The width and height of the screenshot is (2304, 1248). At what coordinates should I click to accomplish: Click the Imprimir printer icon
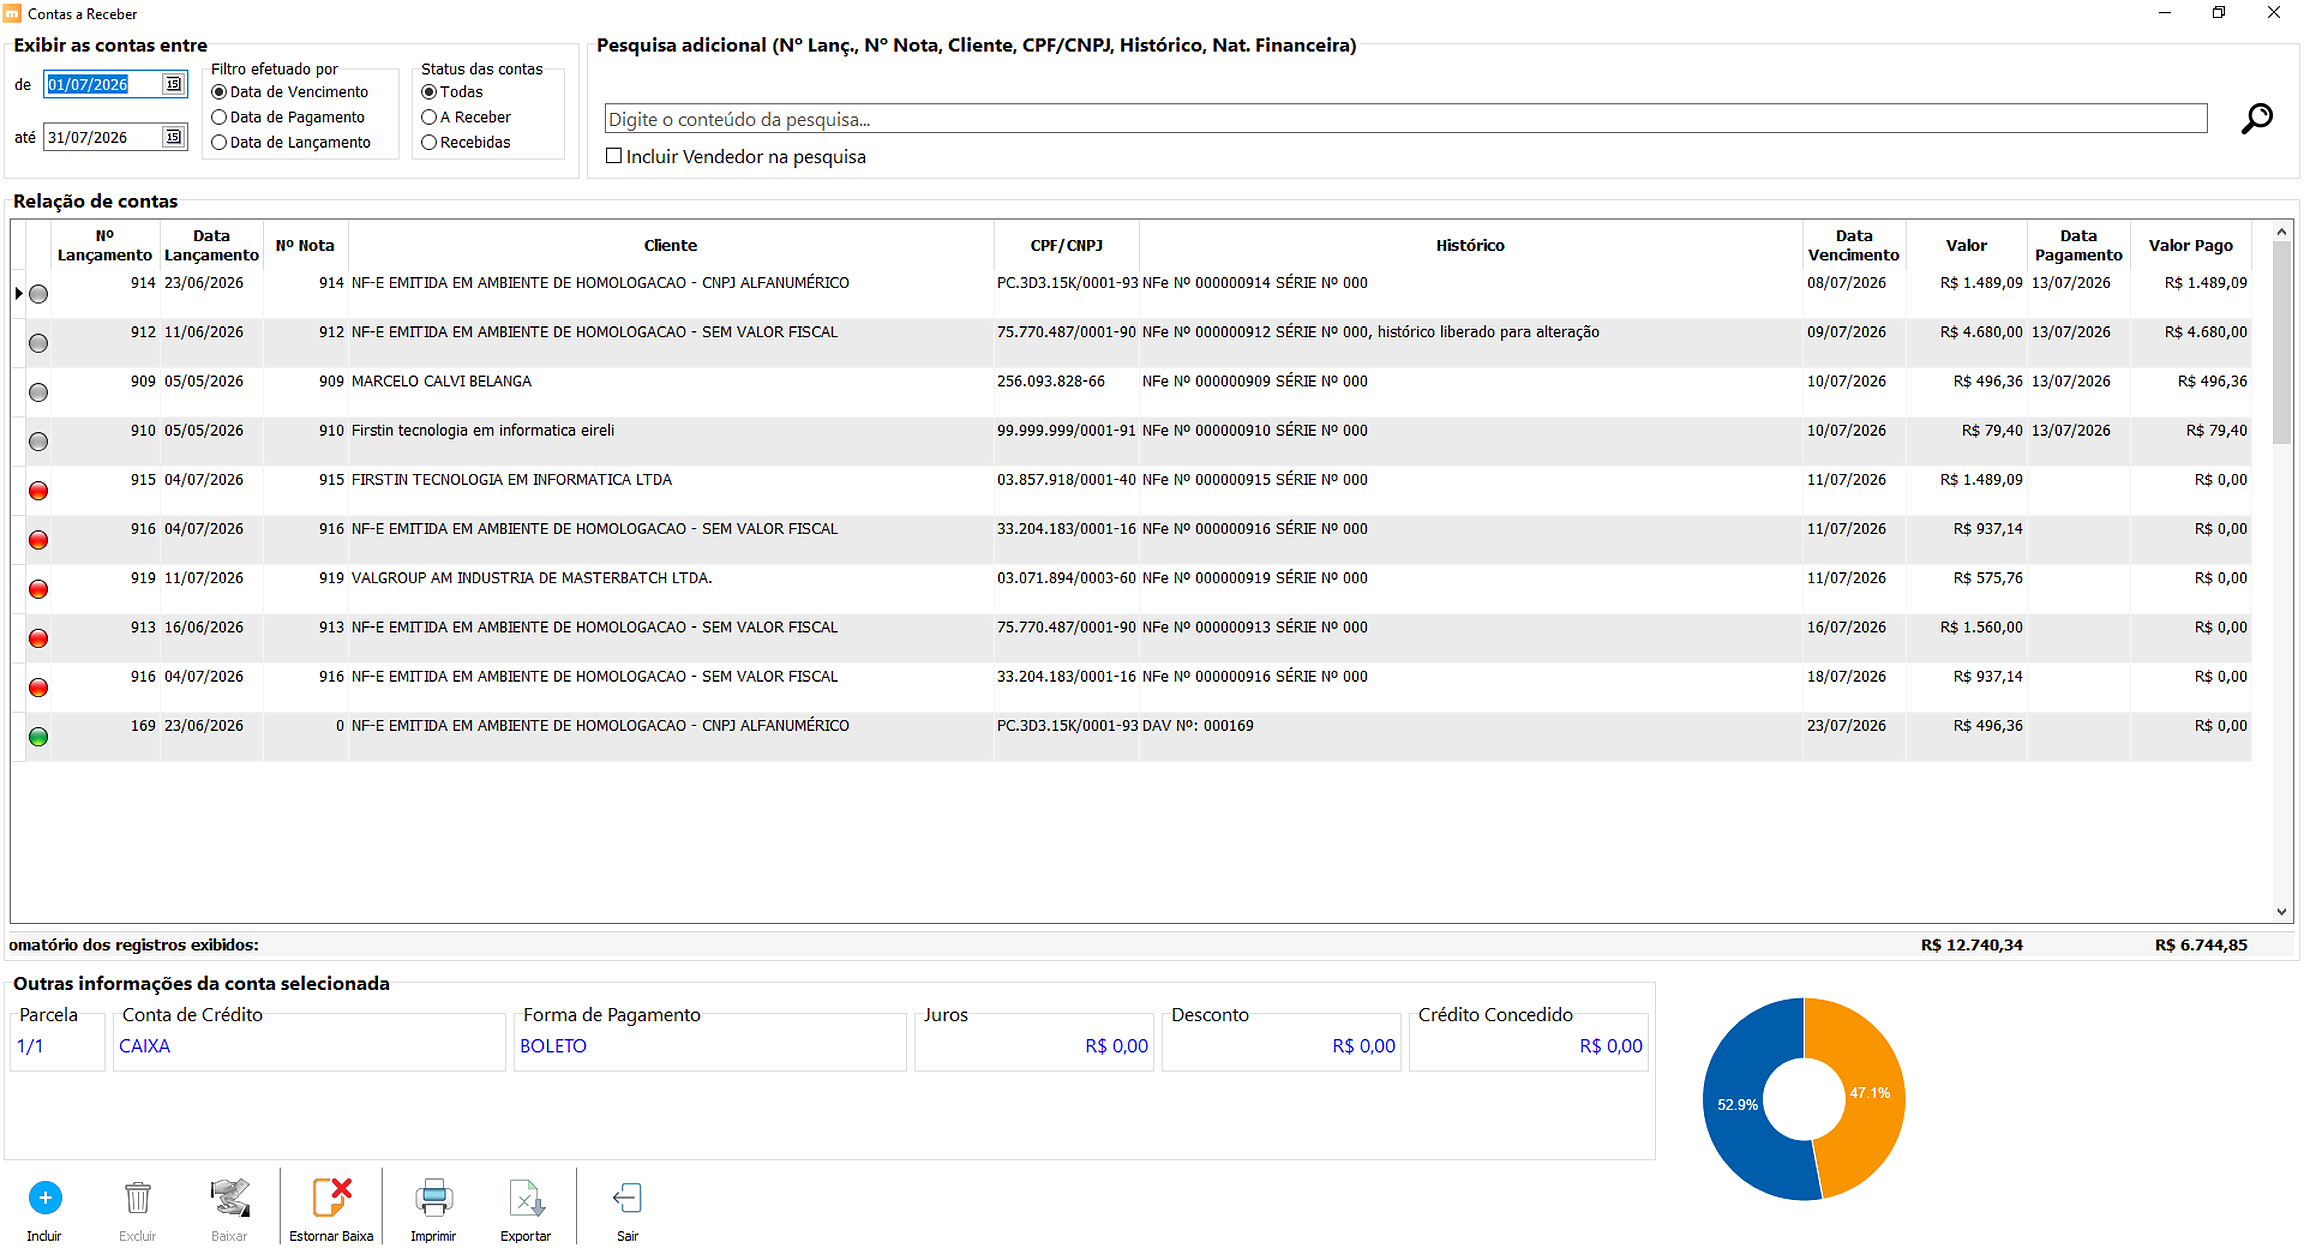click(x=433, y=1197)
